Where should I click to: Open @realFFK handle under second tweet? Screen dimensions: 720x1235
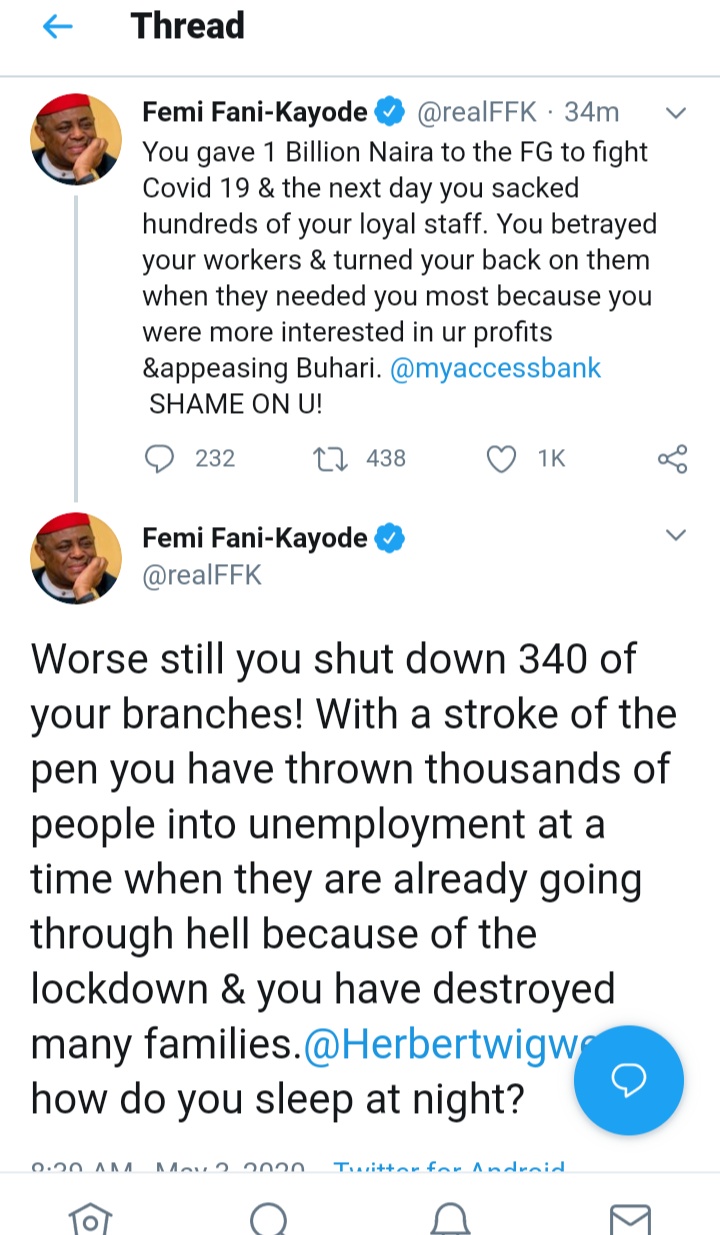pos(202,576)
